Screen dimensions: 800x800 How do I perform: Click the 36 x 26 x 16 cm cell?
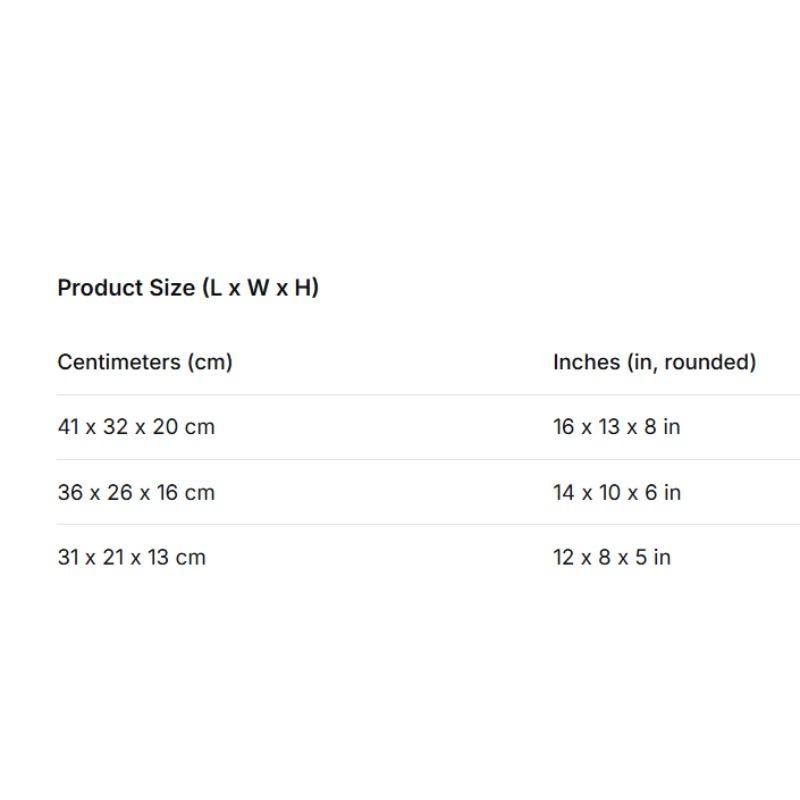pos(136,493)
